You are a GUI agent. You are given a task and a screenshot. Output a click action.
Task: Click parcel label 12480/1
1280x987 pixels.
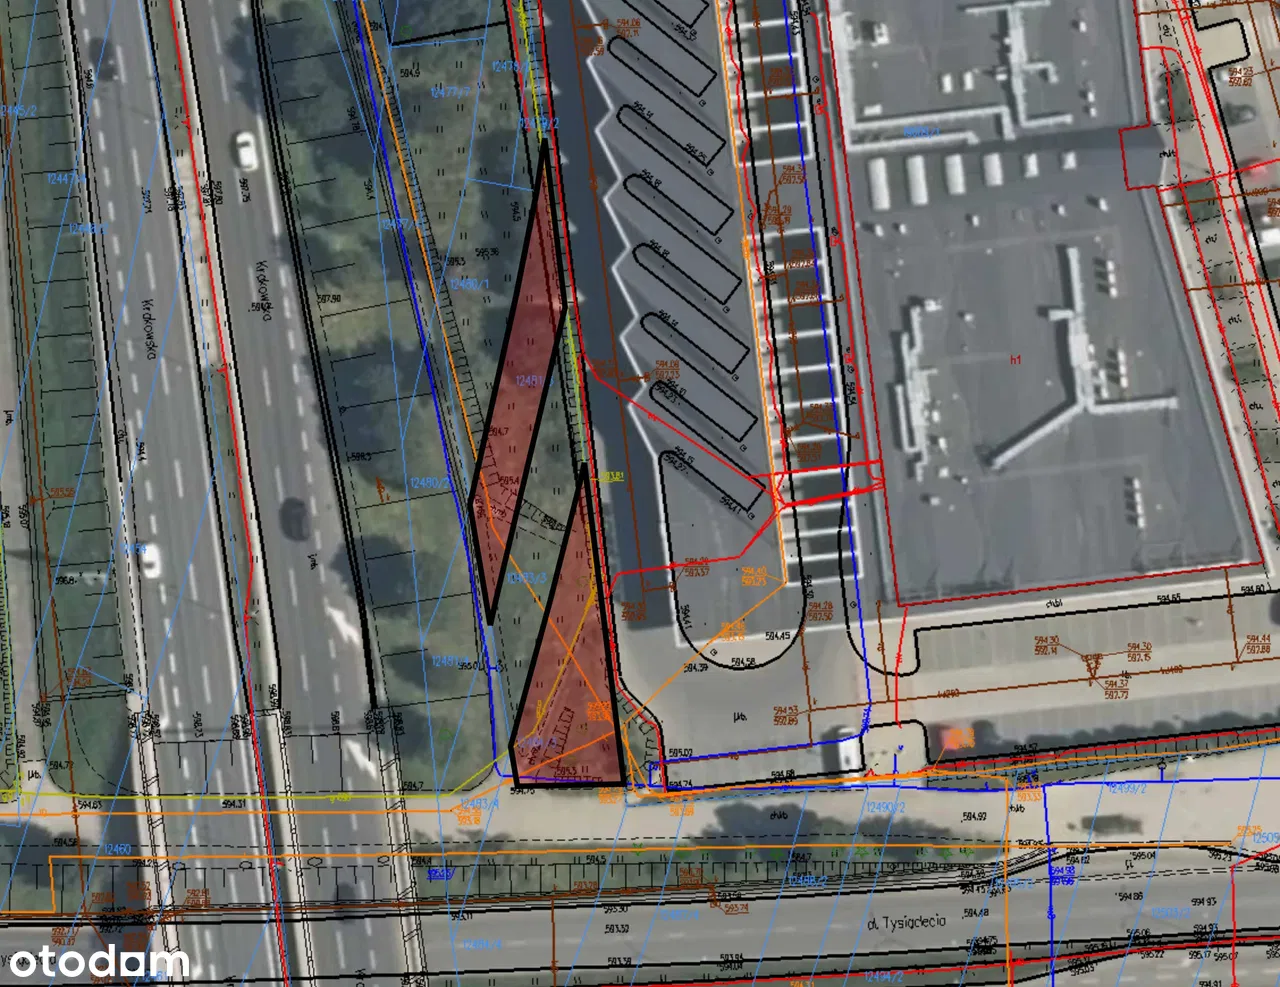pyautogui.click(x=469, y=285)
